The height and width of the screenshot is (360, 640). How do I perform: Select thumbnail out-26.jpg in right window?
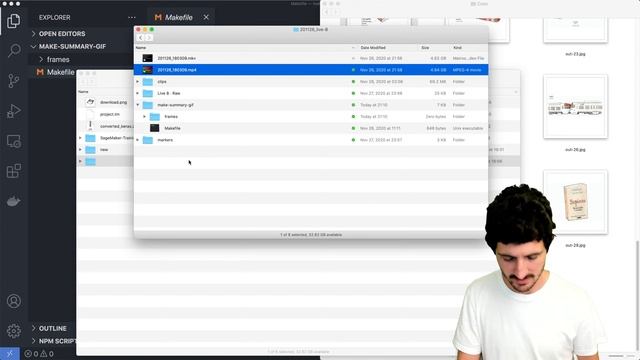pyautogui.click(x=575, y=107)
